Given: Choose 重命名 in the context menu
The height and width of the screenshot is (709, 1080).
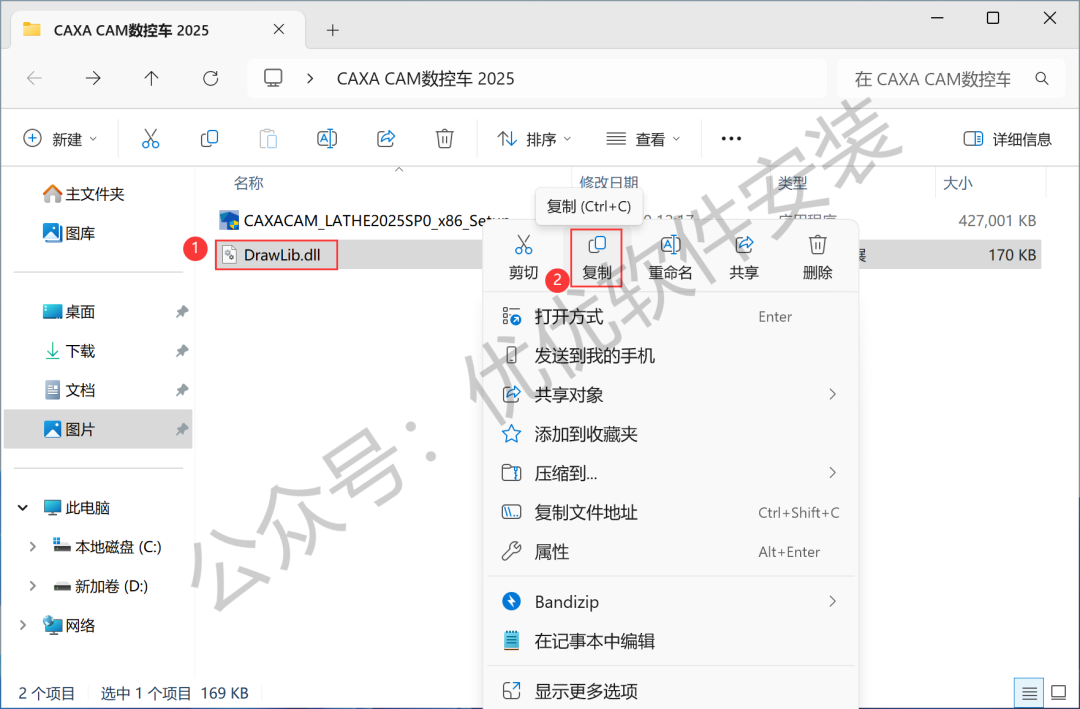Looking at the screenshot, I should click(670, 258).
